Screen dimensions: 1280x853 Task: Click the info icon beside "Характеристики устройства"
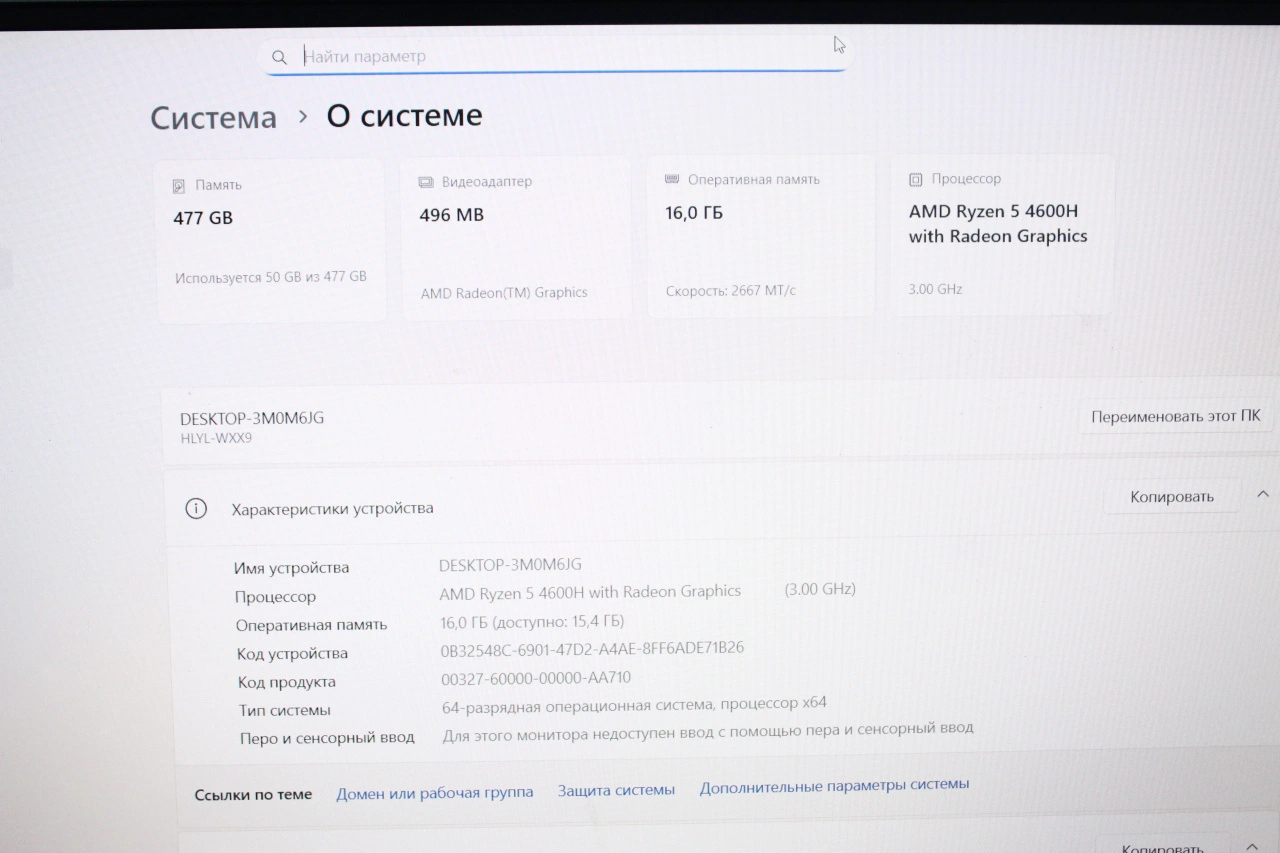196,509
